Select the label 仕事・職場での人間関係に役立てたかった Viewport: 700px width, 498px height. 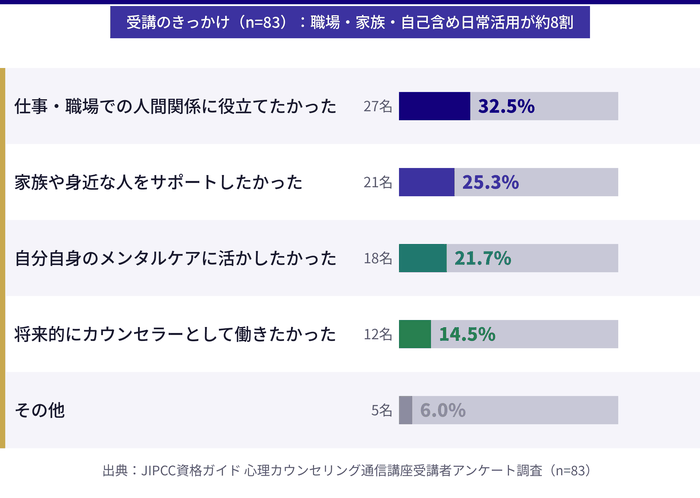click(x=176, y=106)
